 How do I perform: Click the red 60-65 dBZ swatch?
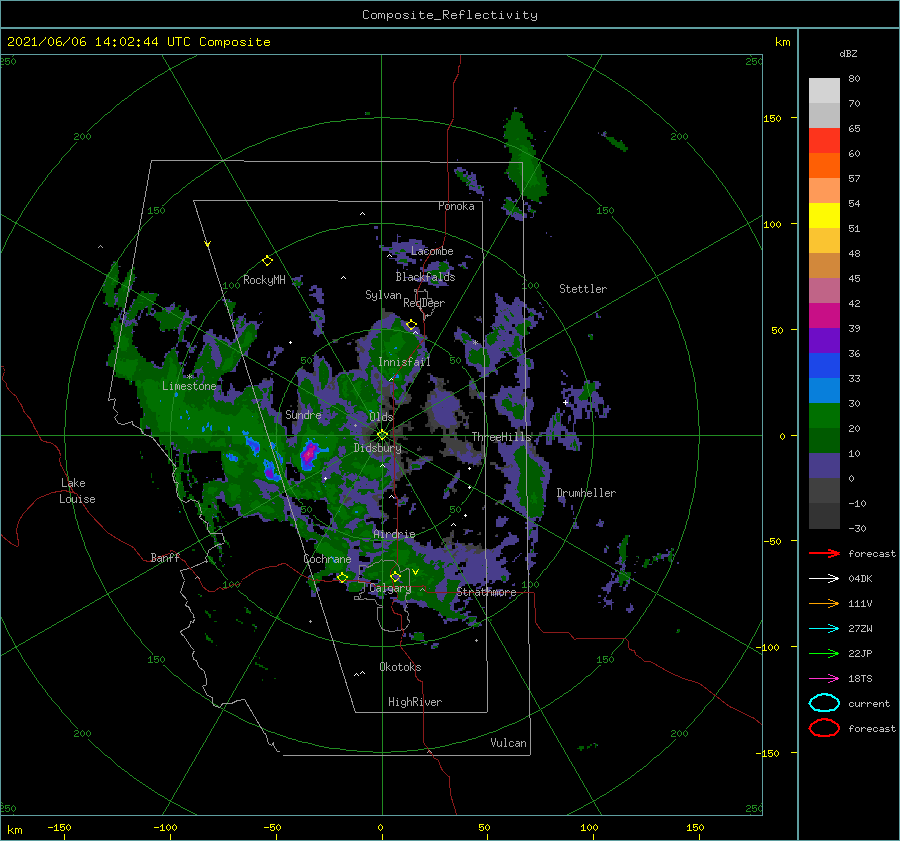824,141
